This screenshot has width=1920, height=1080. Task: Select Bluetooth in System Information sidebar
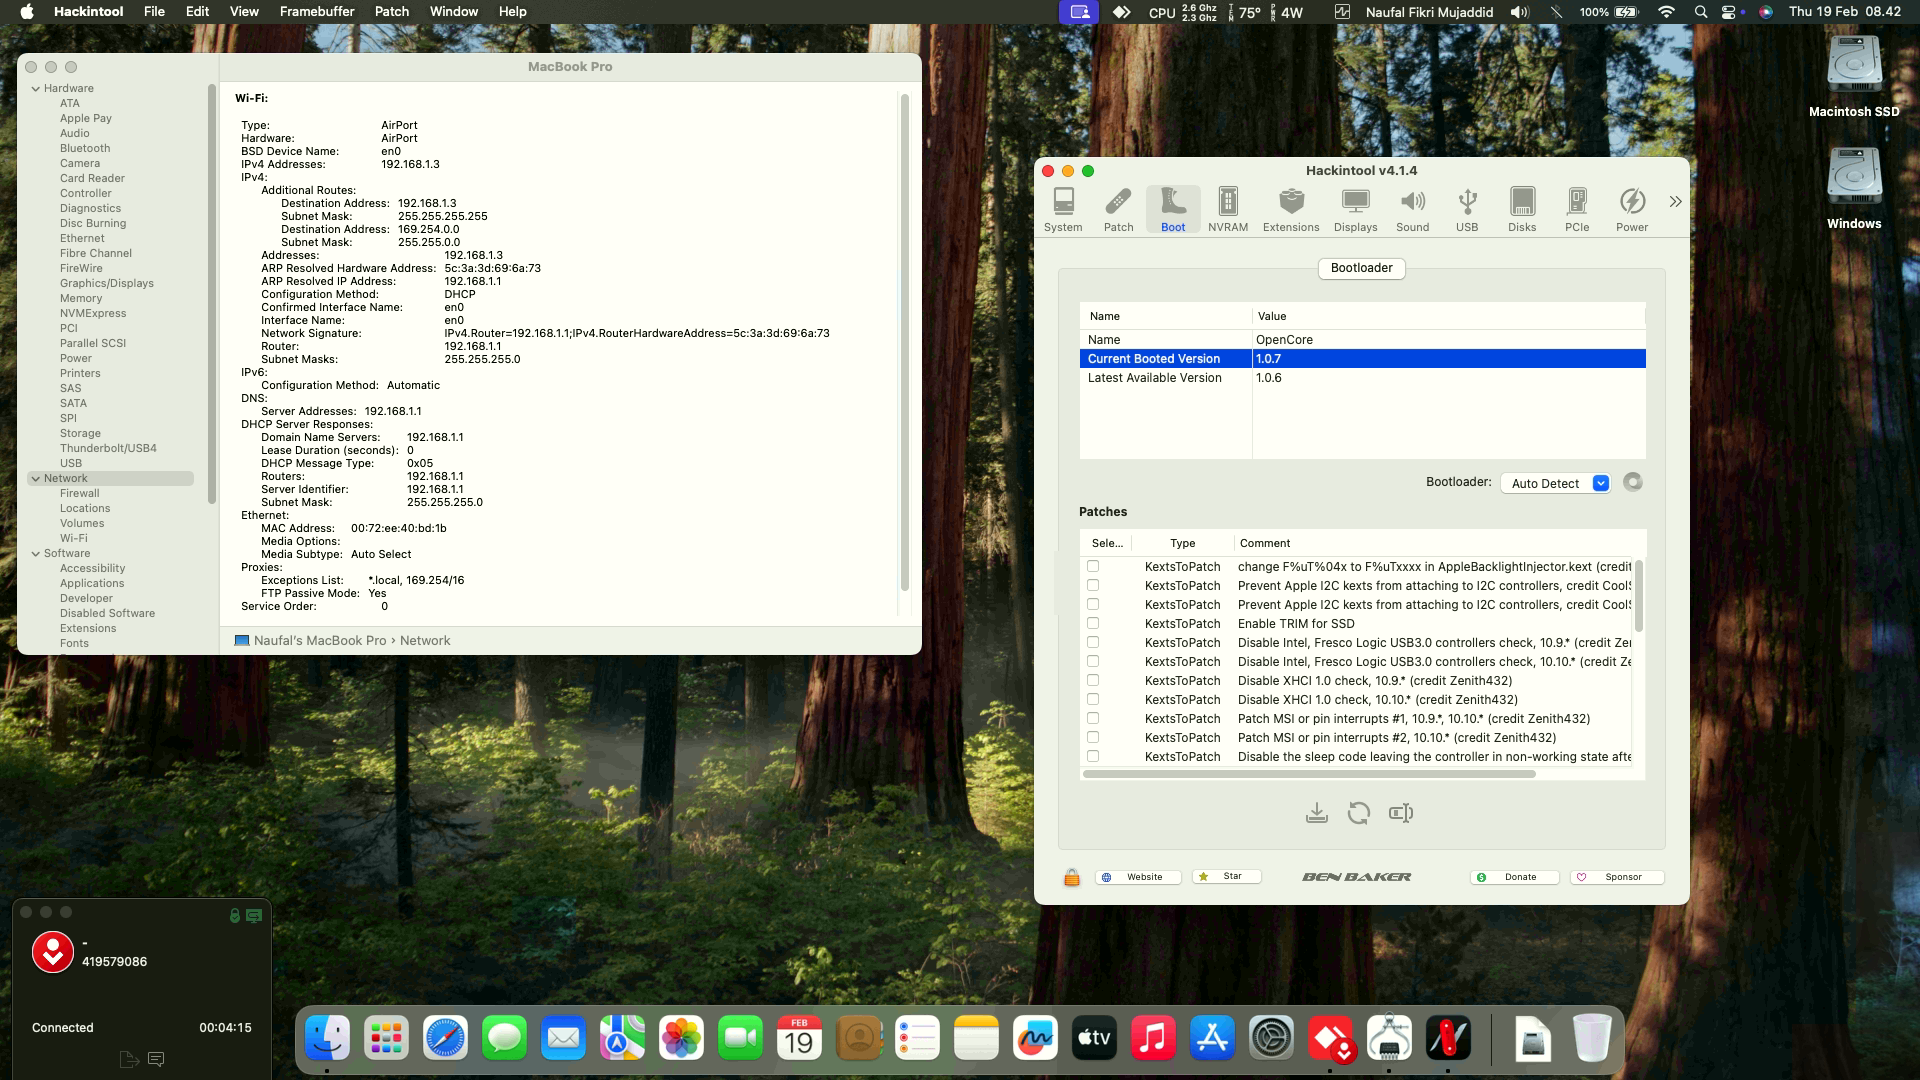85,148
